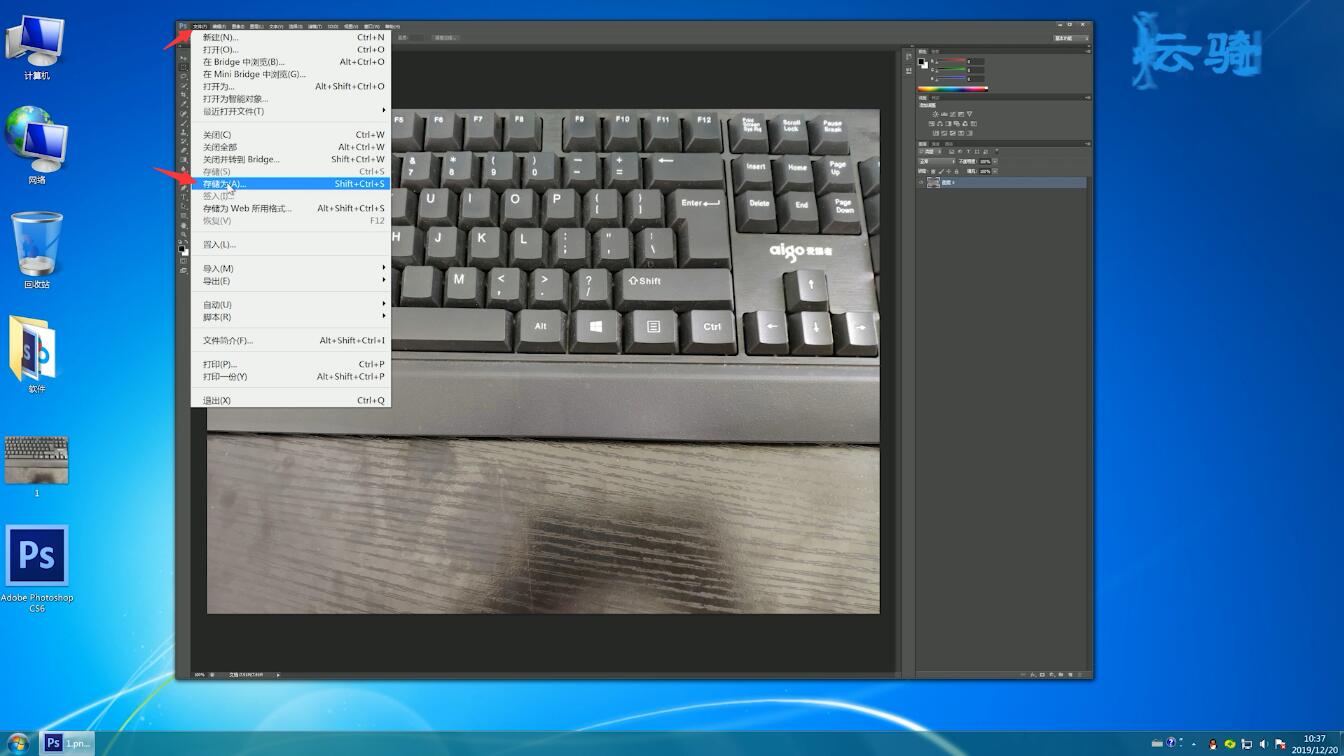Image resolution: width=1344 pixels, height=756 pixels.
Task: Click the red R slider in Color panel
Action: (x=953, y=61)
